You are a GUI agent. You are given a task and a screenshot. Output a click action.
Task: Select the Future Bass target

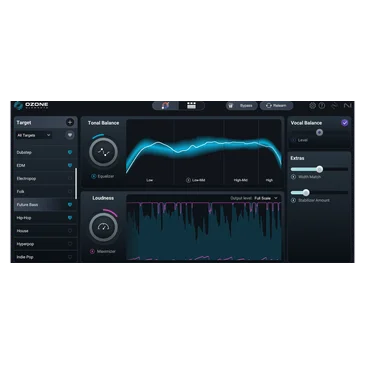tap(45, 205)
